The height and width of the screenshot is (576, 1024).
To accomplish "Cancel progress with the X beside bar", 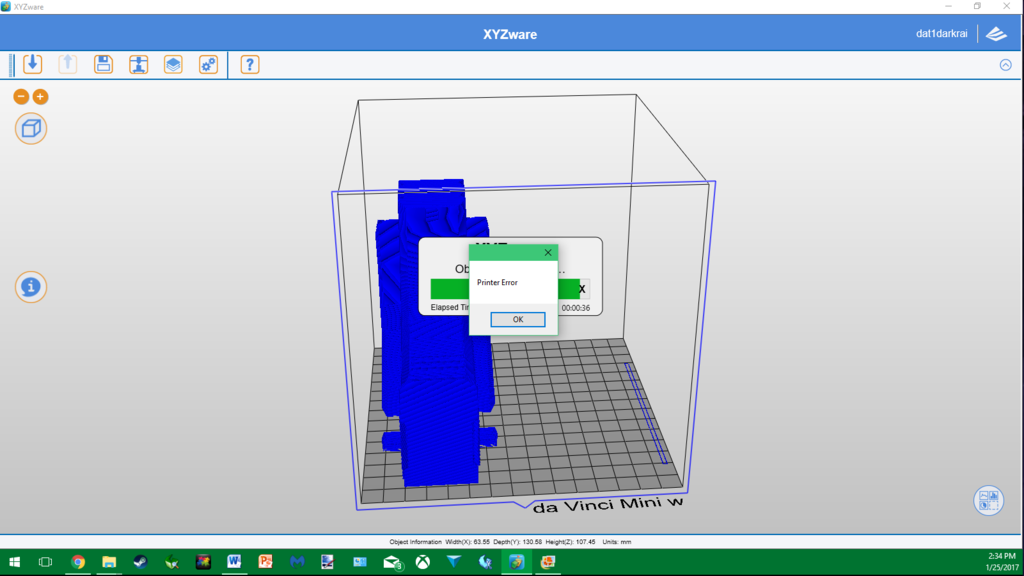I will click(582, 289).
